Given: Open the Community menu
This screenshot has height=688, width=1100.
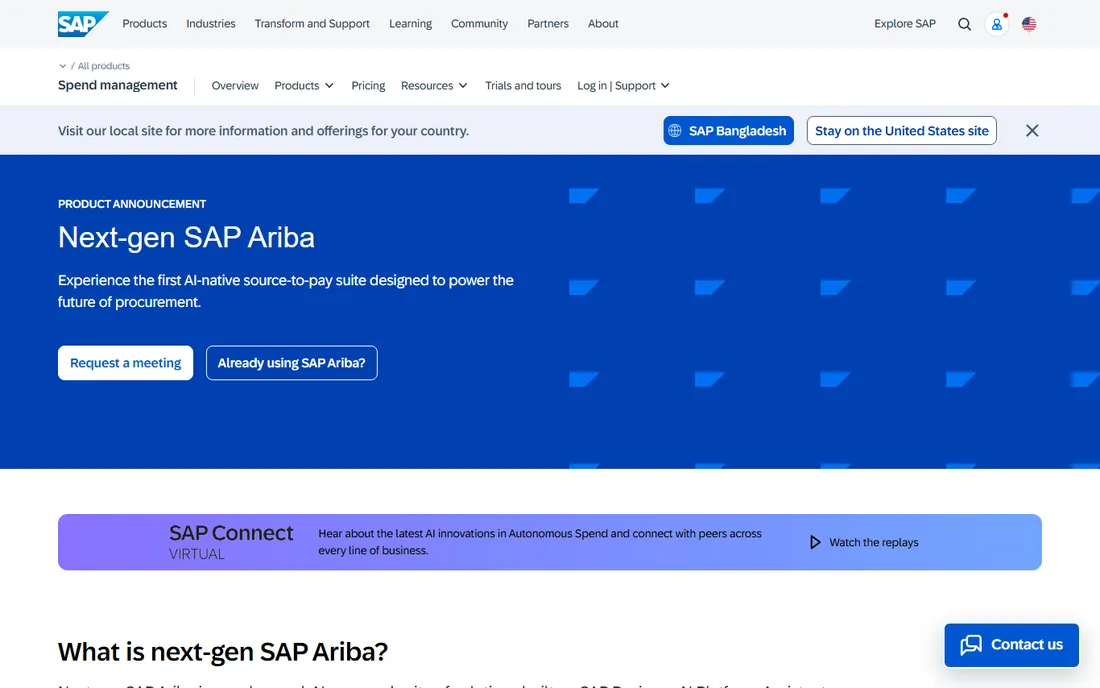Looking at the screenshot, I should click(479, 24).
